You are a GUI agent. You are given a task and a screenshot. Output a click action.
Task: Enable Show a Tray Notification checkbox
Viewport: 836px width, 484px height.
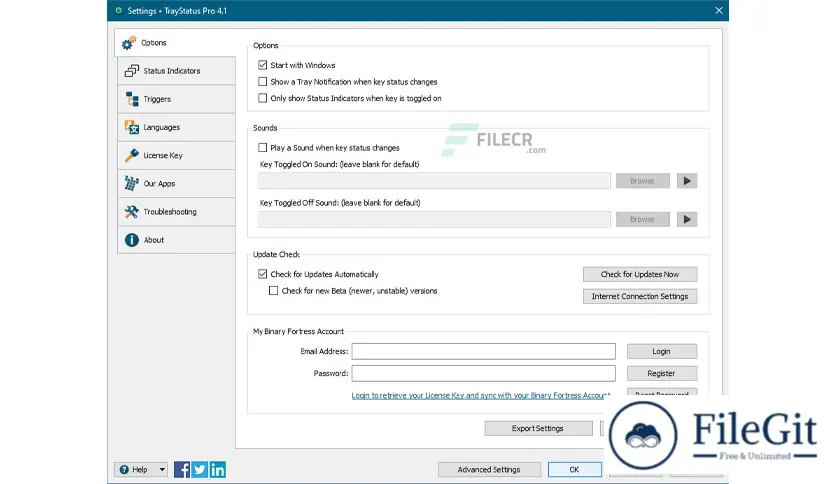[x=262, y=82]
